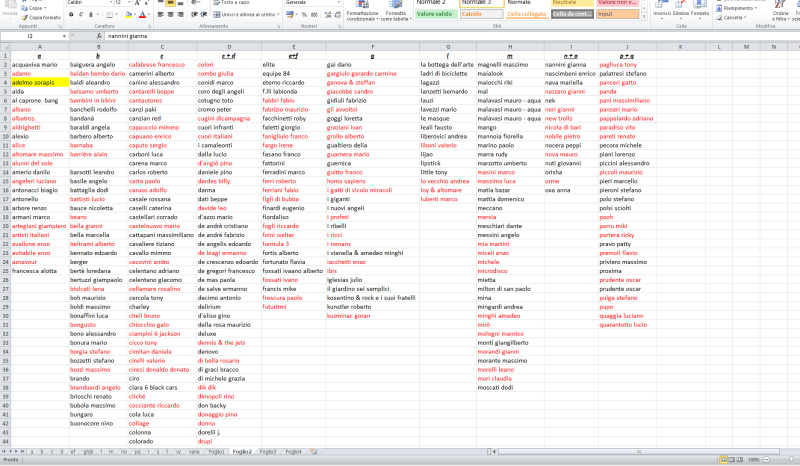The width and height of the screenshot is (800, 466).
Task: Switch to sheet tab ef
Action: [x=73, y=452]
